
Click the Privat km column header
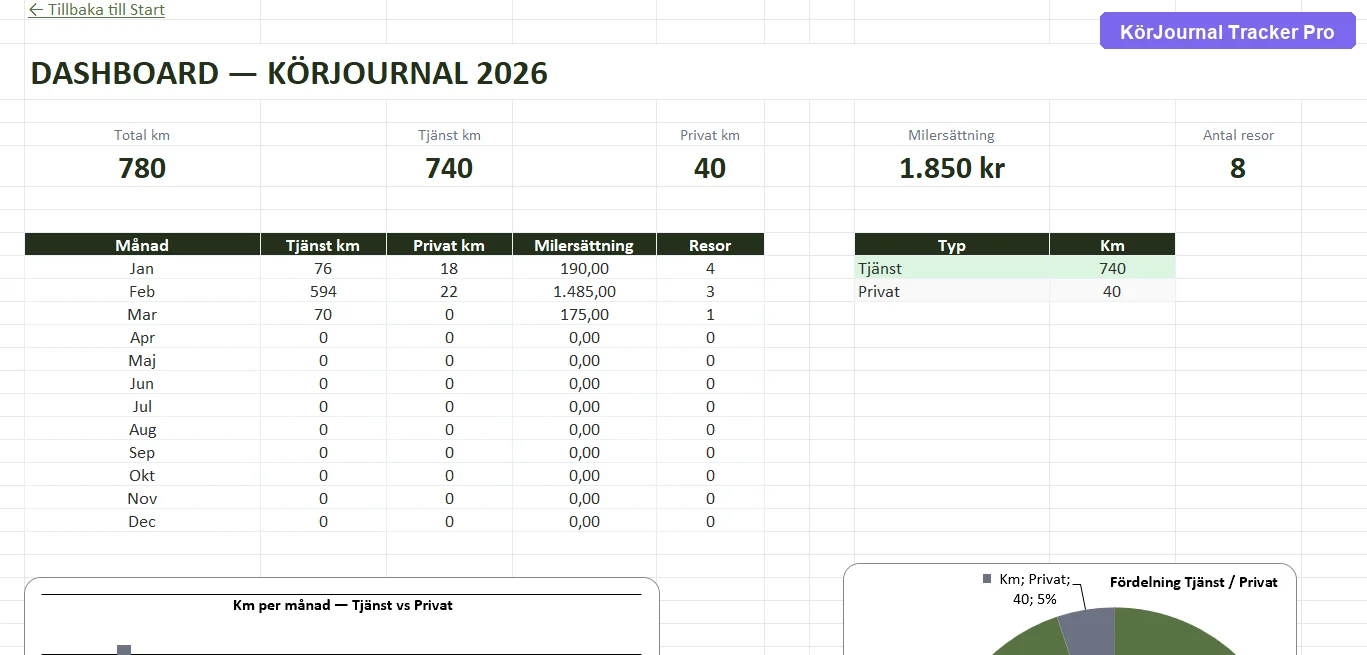coord(449,245)
